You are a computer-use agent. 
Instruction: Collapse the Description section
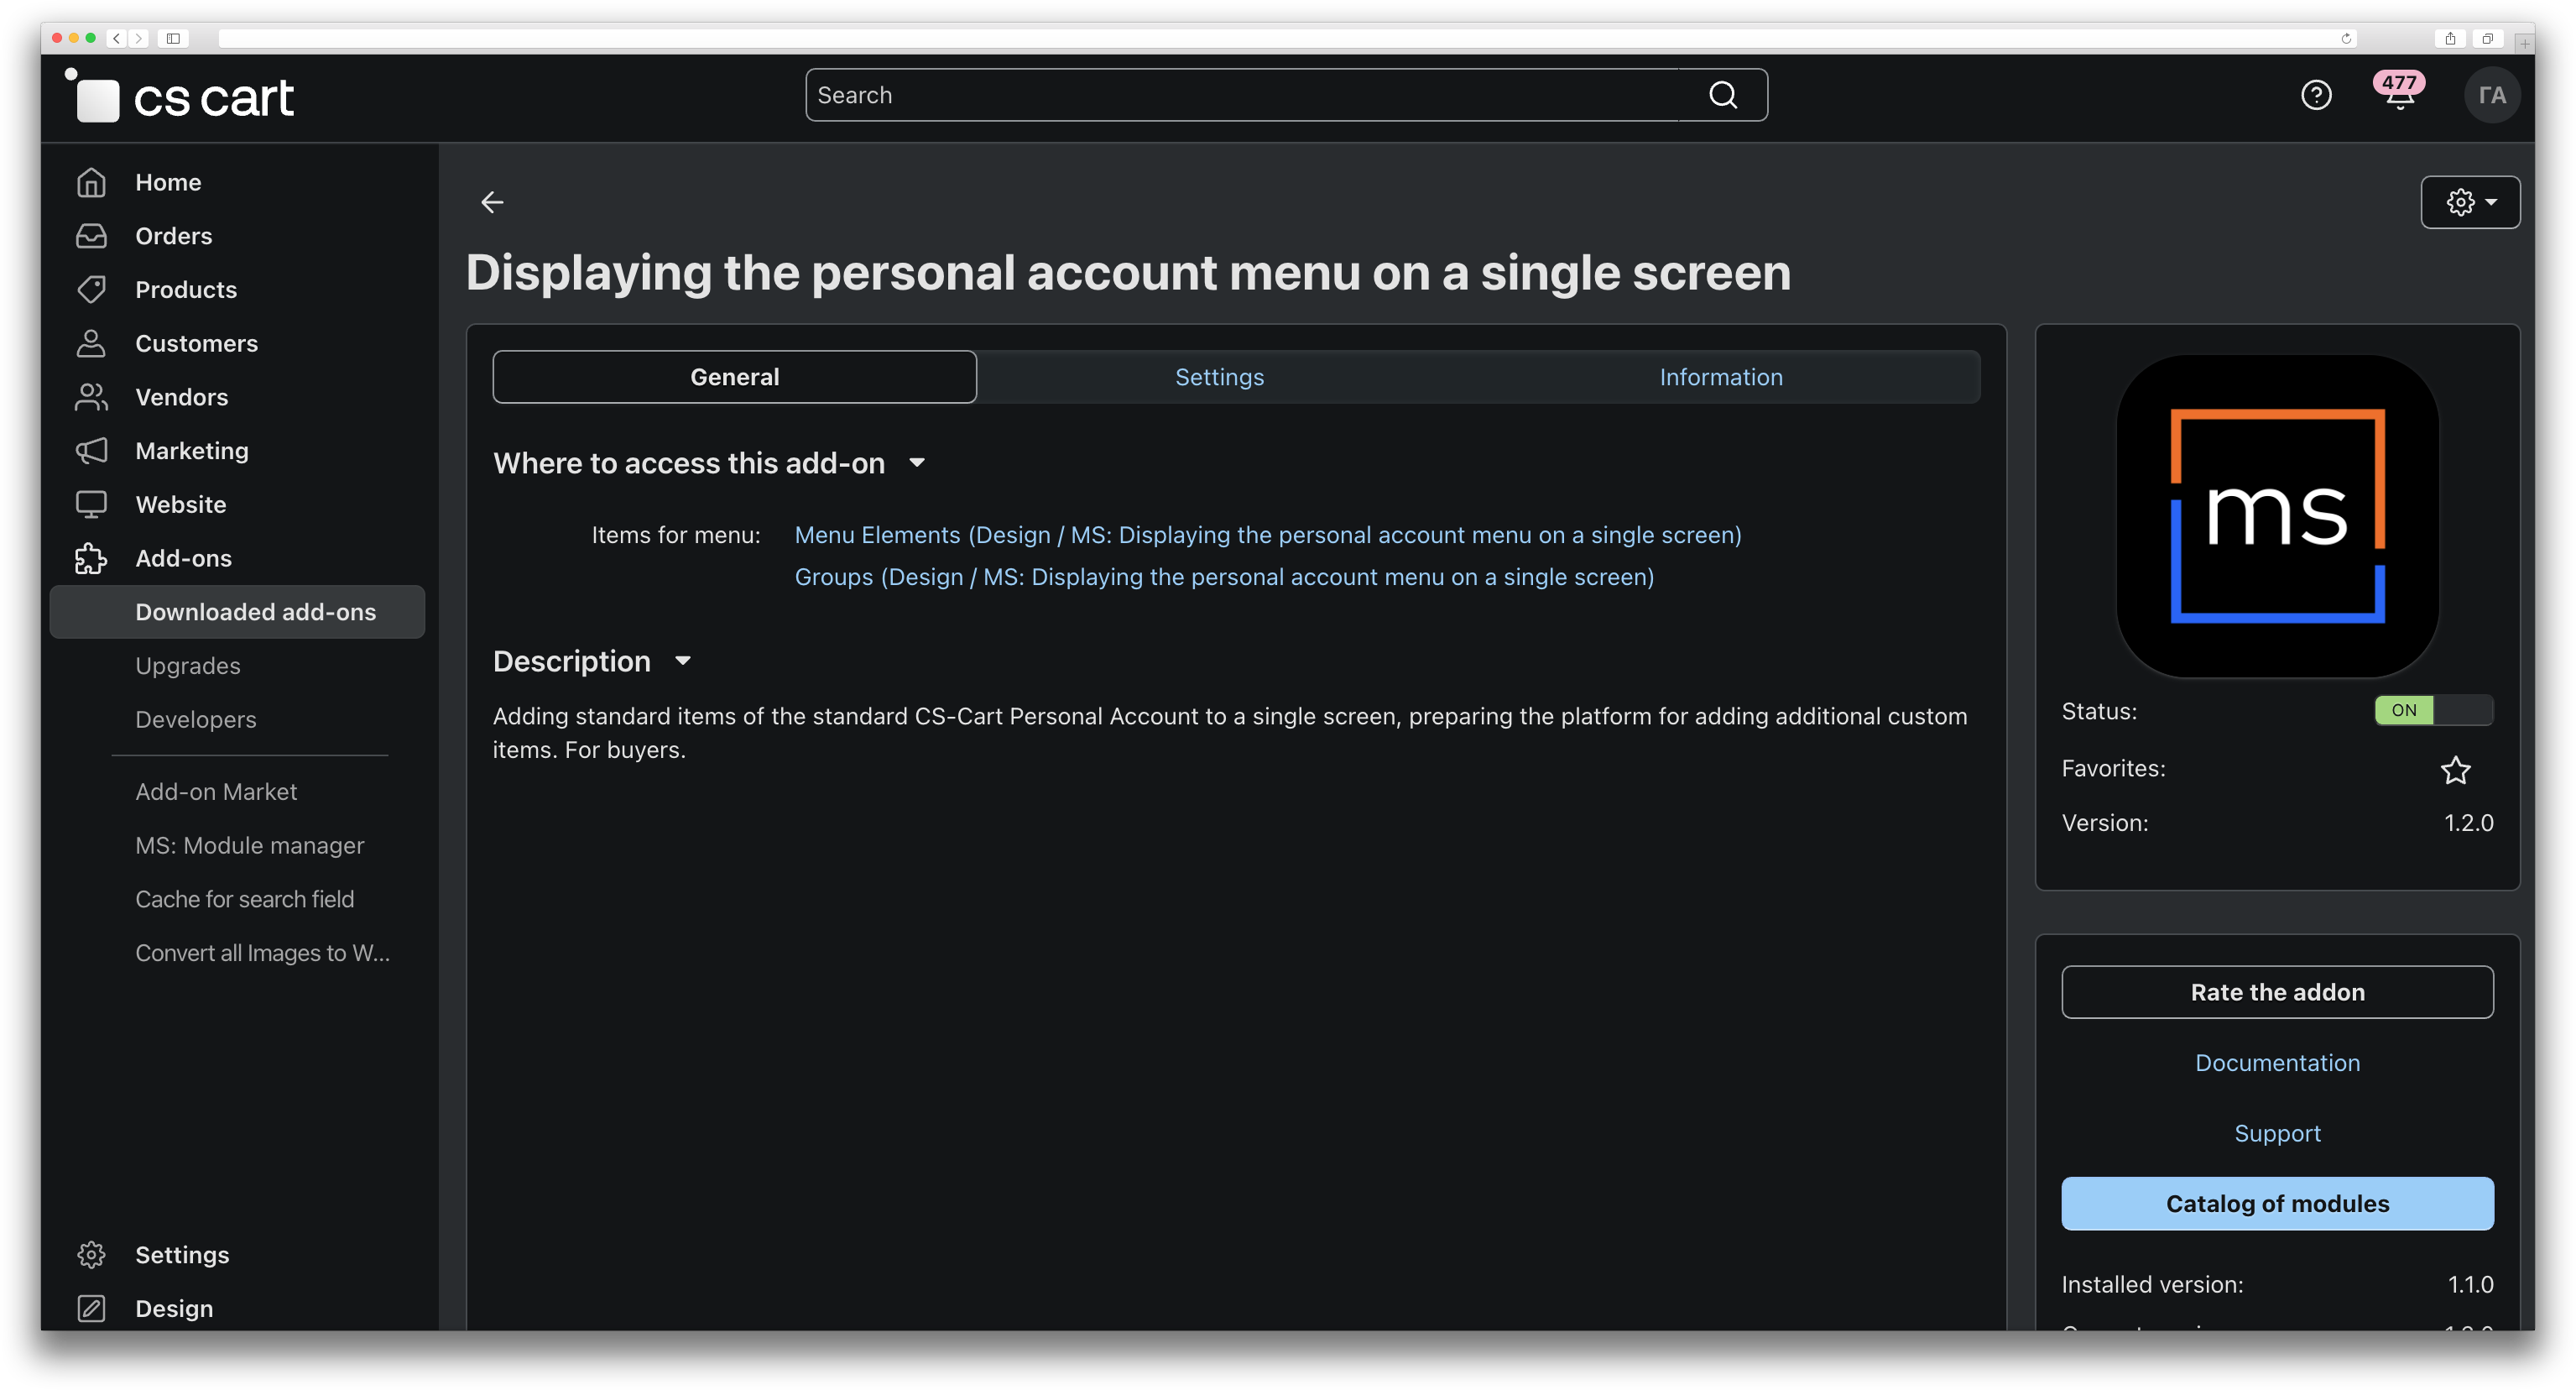tap(683, 661)
